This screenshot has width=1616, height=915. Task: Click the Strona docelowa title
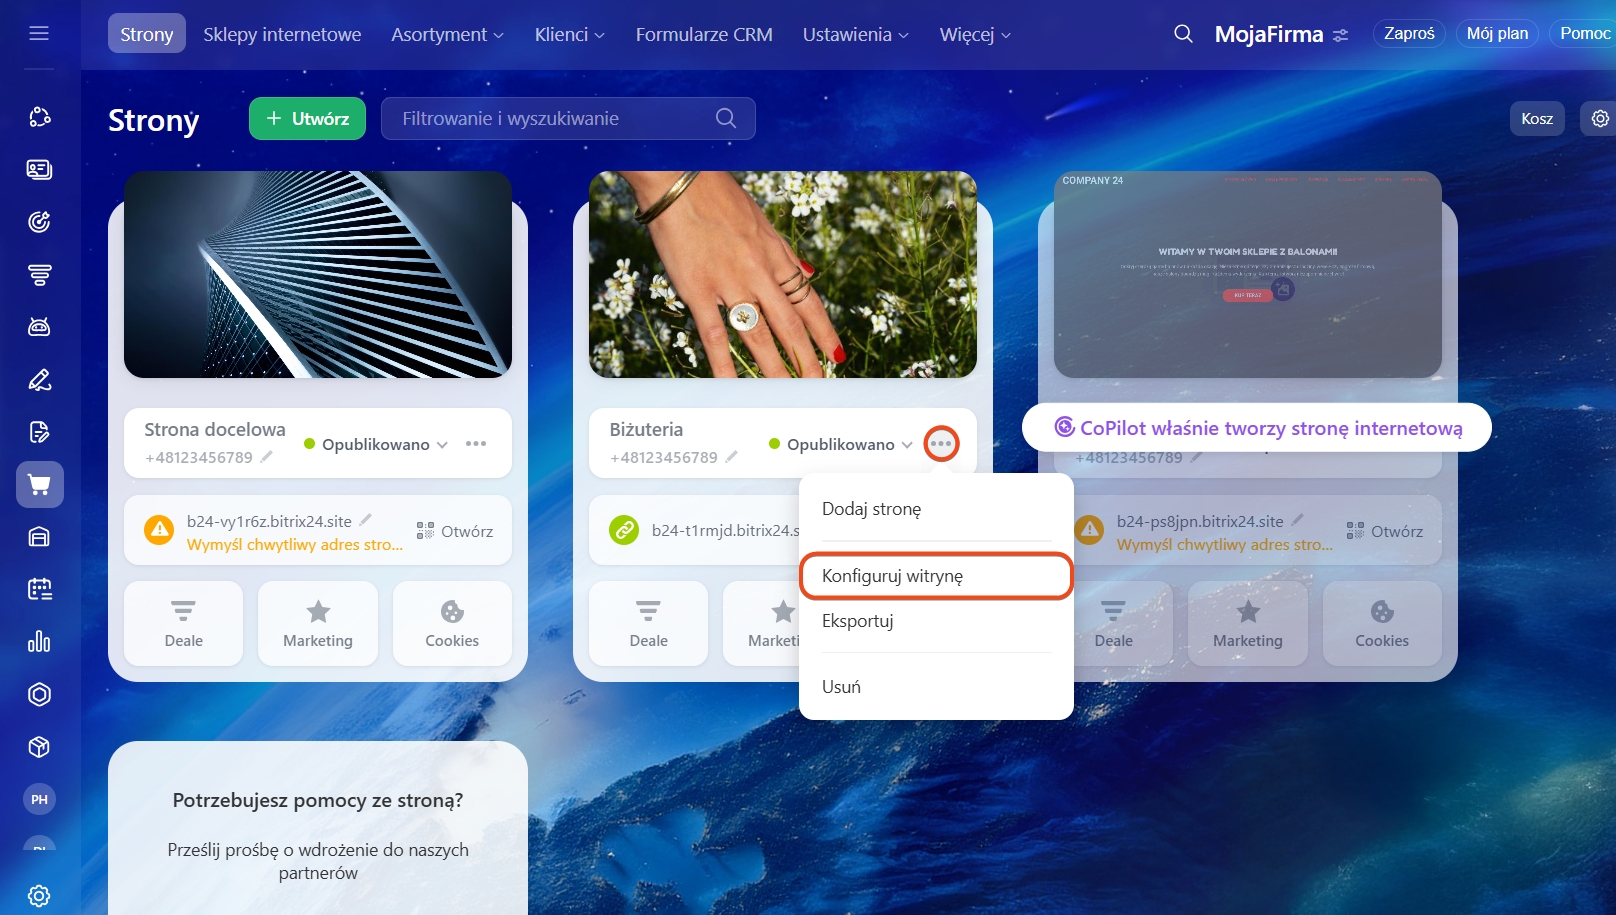click(215, 429)
